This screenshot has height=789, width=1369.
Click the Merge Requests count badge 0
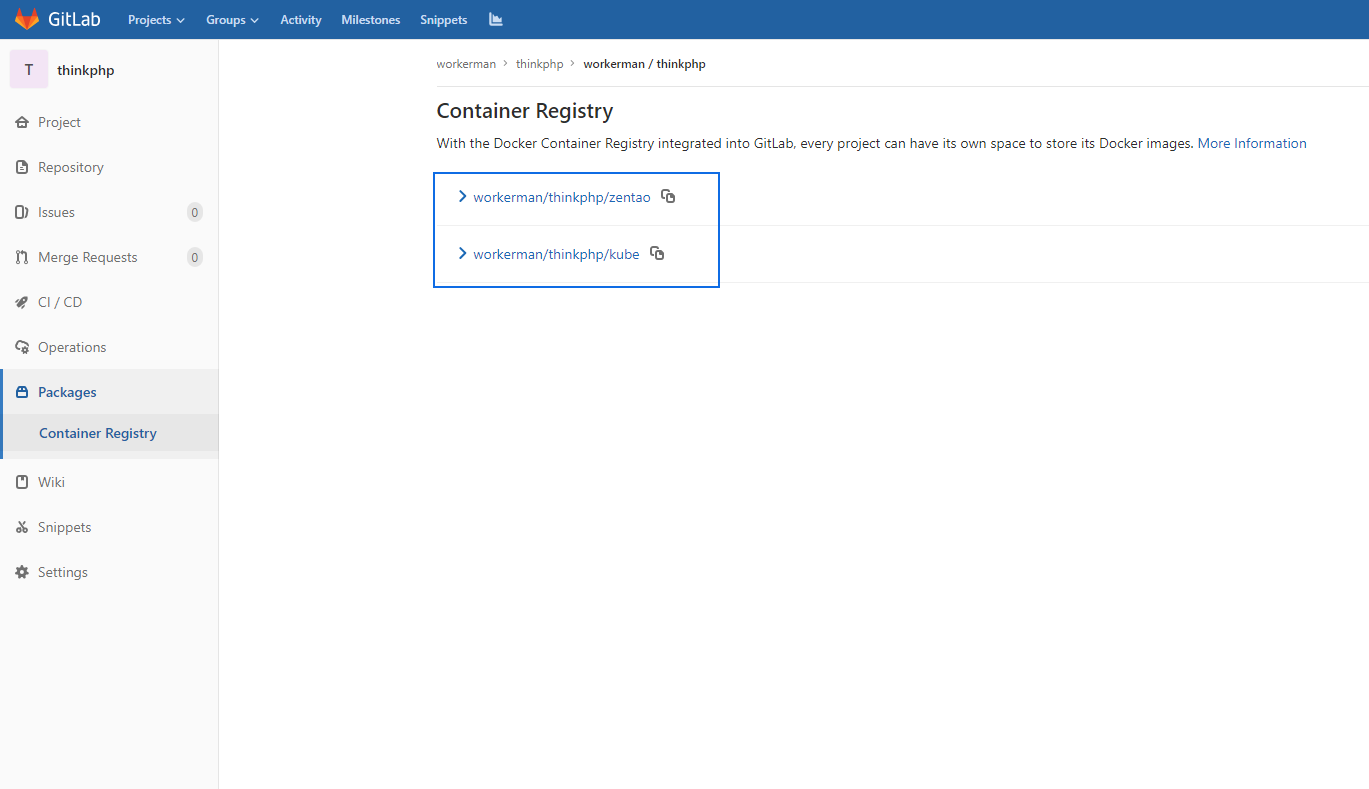click(x=195, y=257)
